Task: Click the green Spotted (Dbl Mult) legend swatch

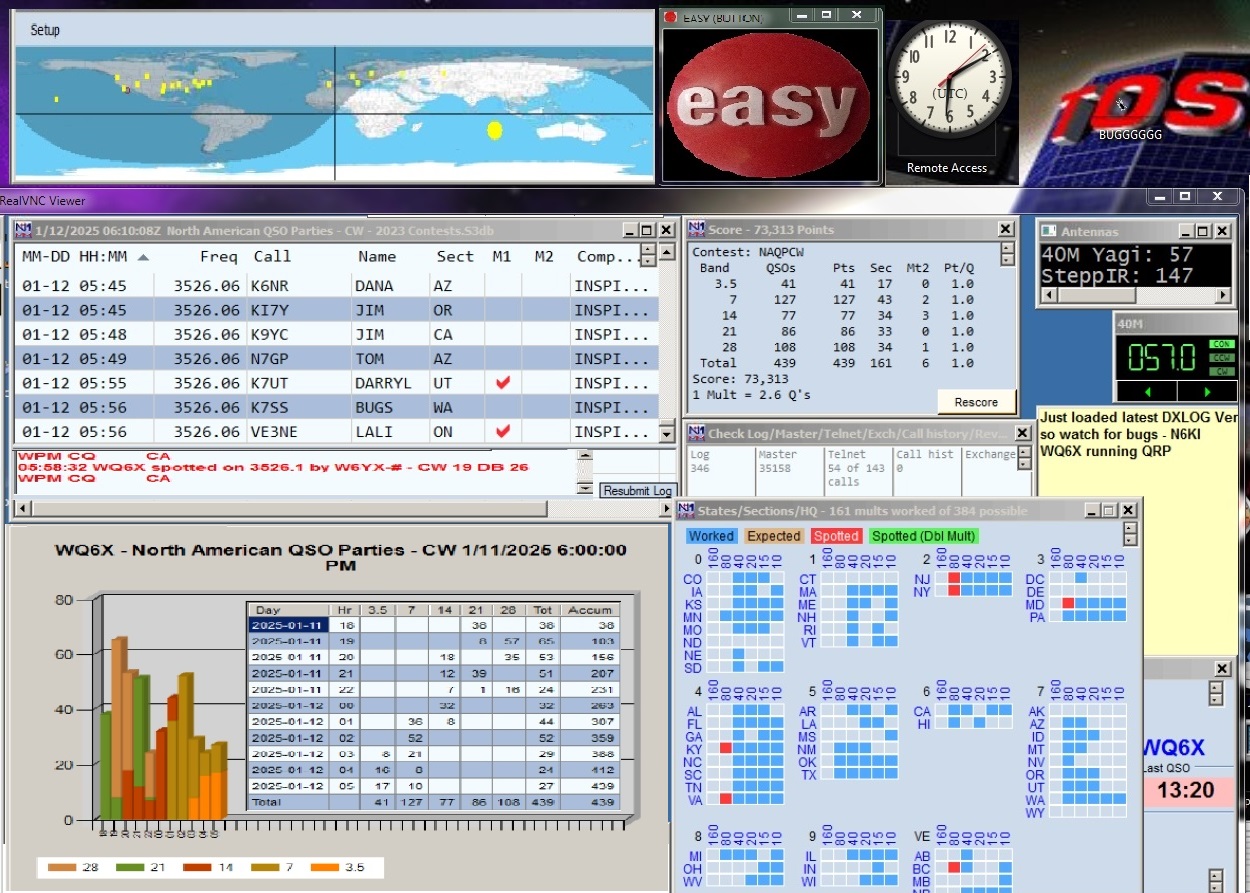Action: pyautogui.click(x=924, y=536)
